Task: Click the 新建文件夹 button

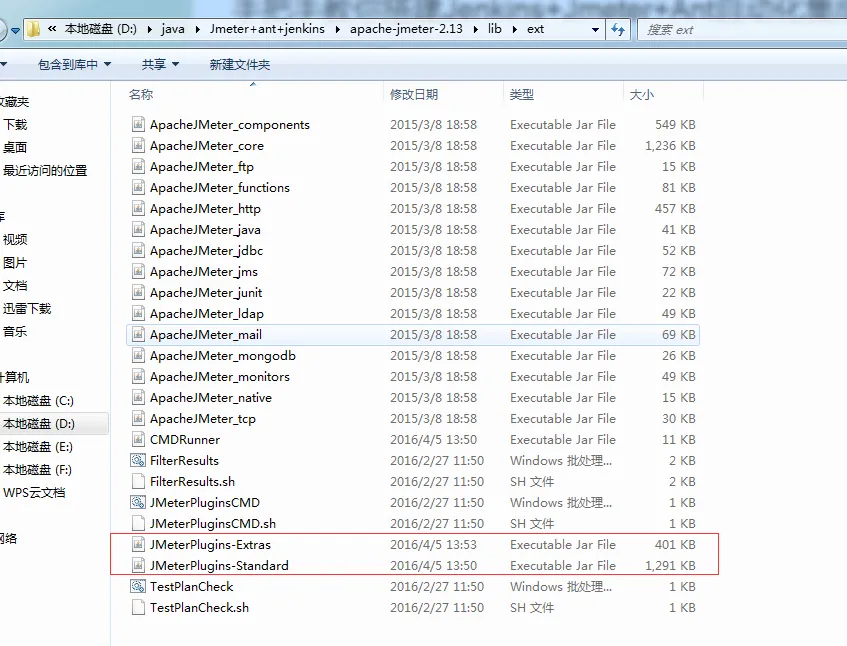Action: (x=240, y=64)
